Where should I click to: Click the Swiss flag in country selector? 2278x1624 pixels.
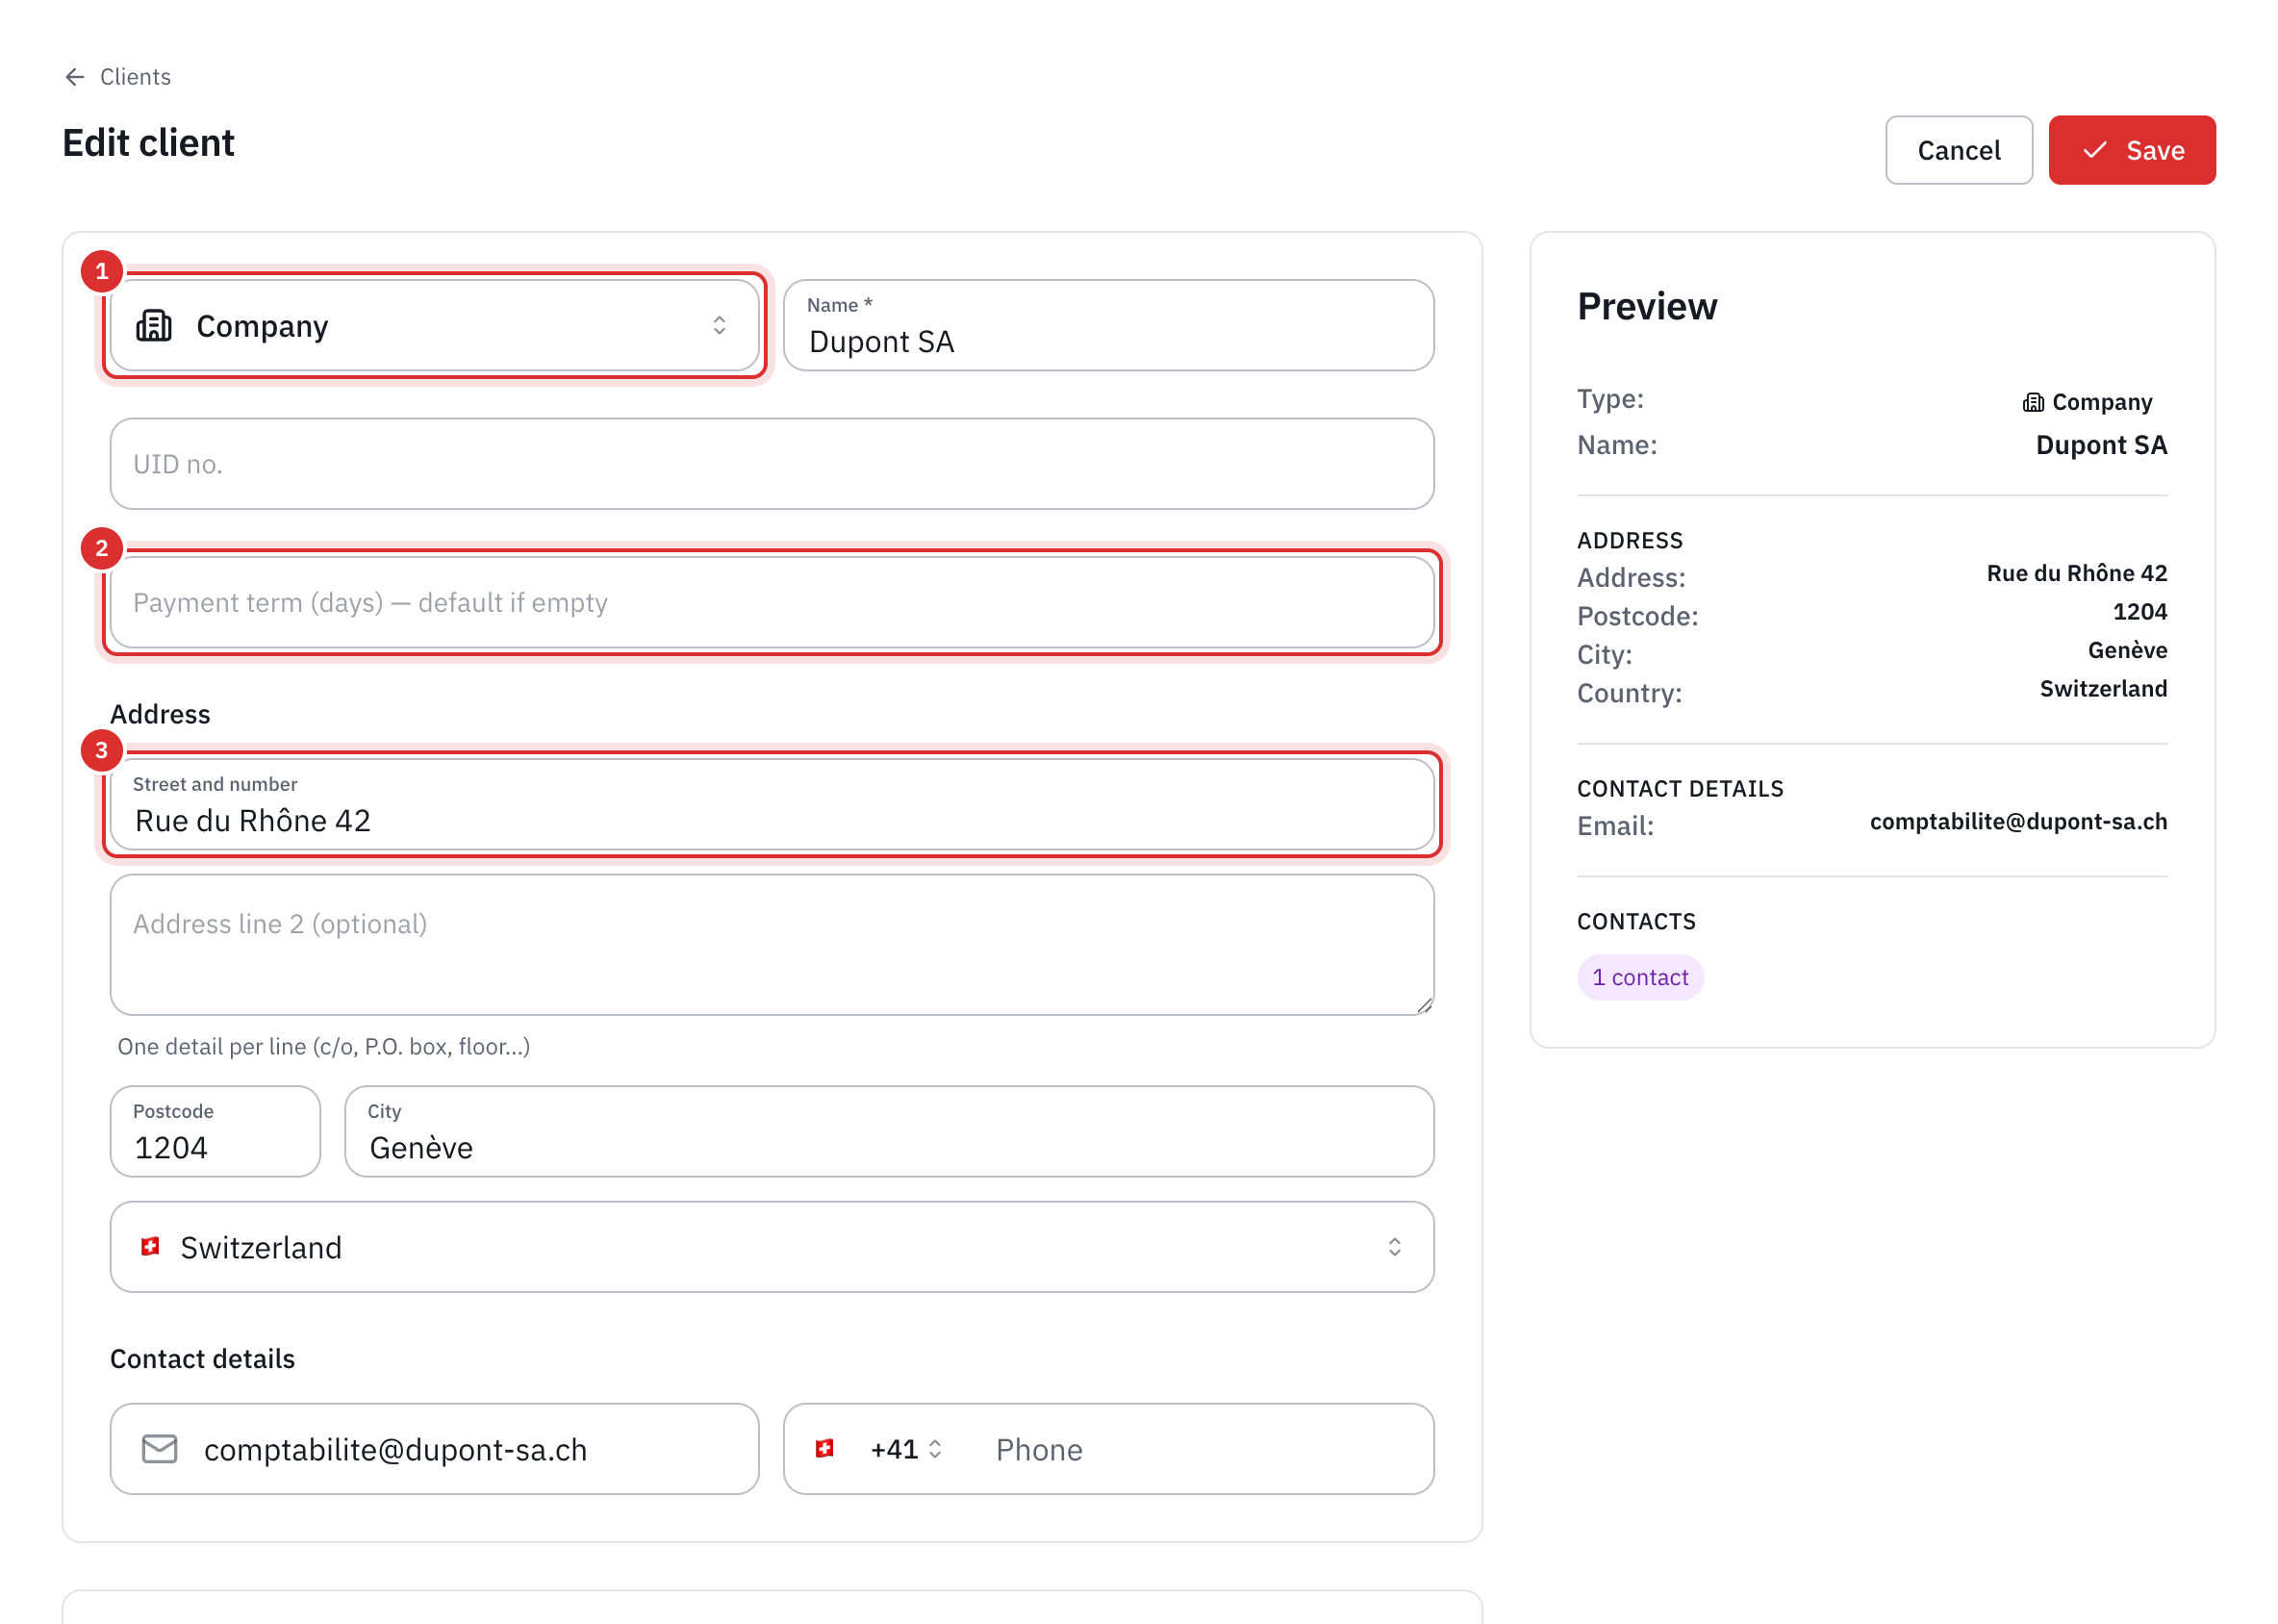tap(151, 1247)
